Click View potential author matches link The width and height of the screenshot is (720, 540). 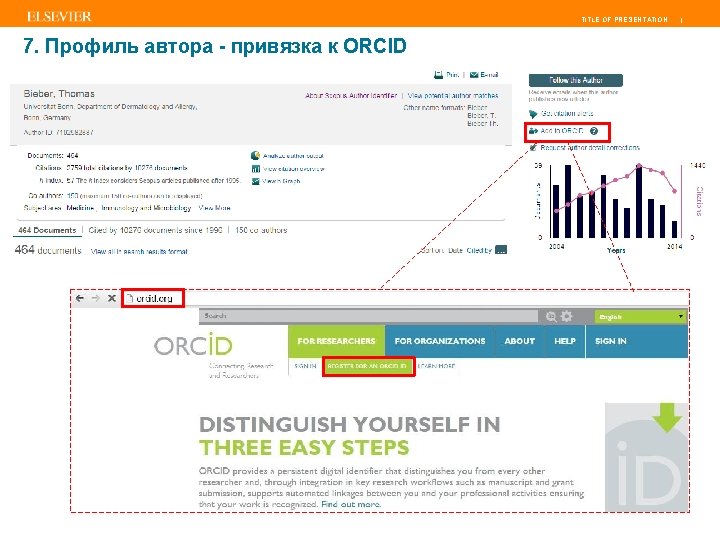click(x=453, y=96)
